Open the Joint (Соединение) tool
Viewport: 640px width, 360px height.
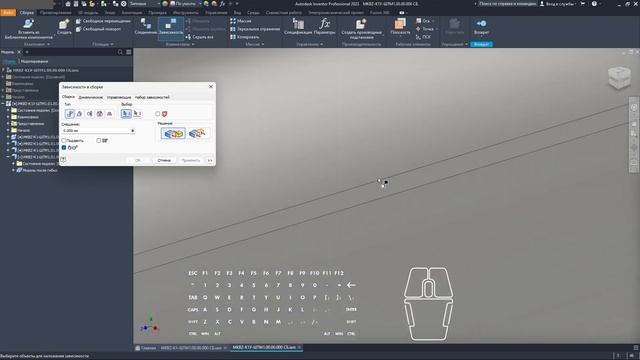pos(146,27)
